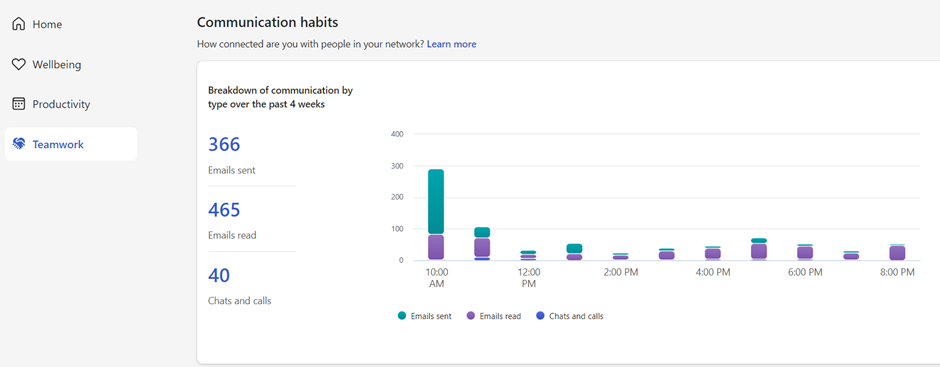The width and height of the screenshot is (940, 367).
Task: Click the 8:00 PM axis label
Action: pos(897,272)
